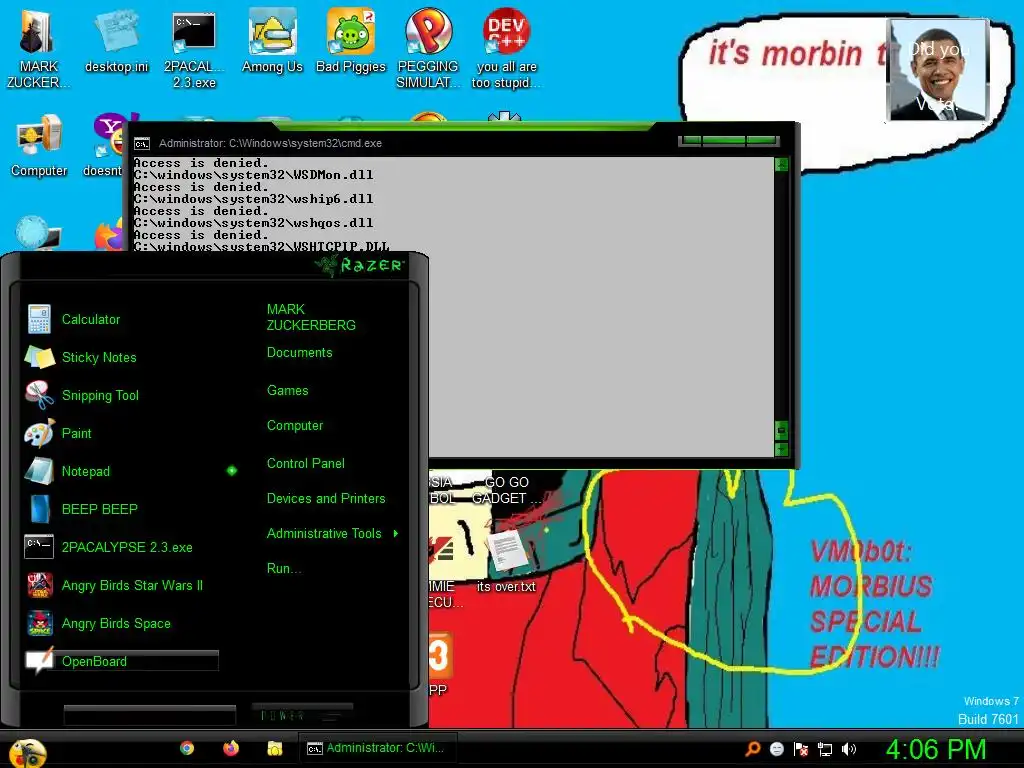Image resolution: width=1024 pixels, height=768 pixels.
Task: Launch the 2PACAL... 2.3.exe desktop icon
Action: point(194,49)
